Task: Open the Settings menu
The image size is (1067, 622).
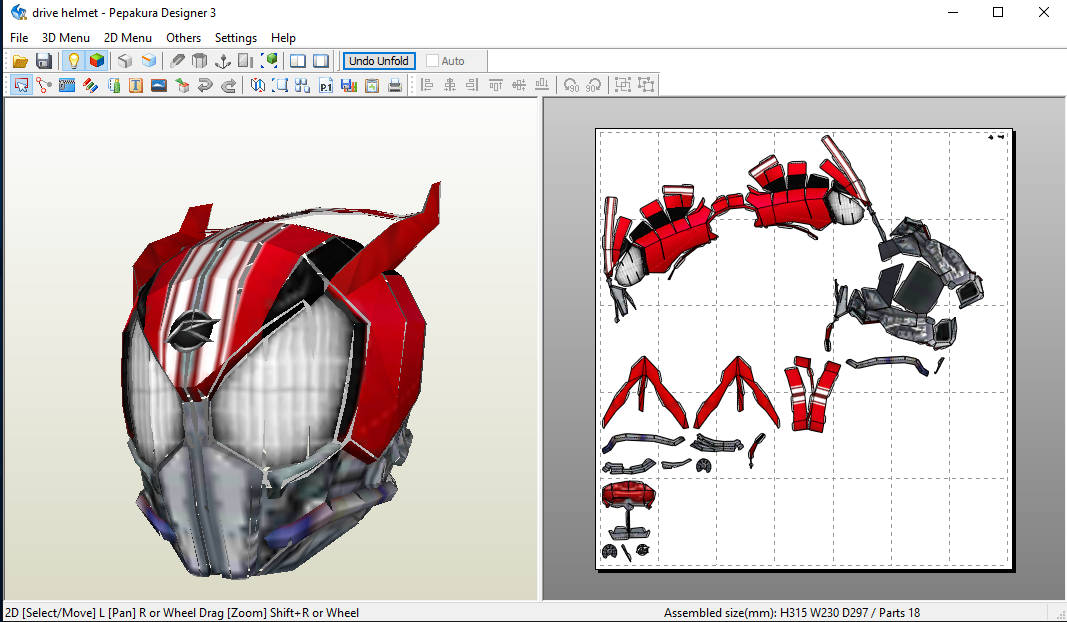Action: tap(236, 38)
